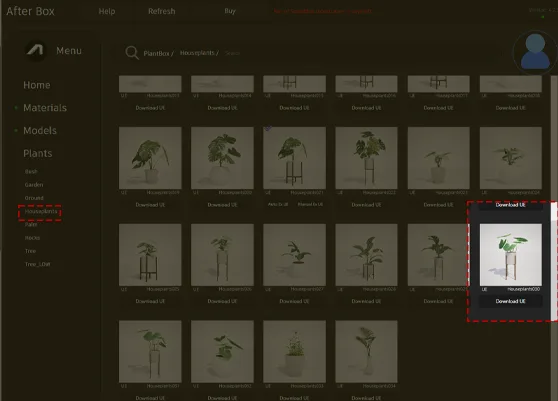Image resolution: width=558 pixels, height=401 pixels.
Task: Open the Plants section
Action: tap(38, 153)
